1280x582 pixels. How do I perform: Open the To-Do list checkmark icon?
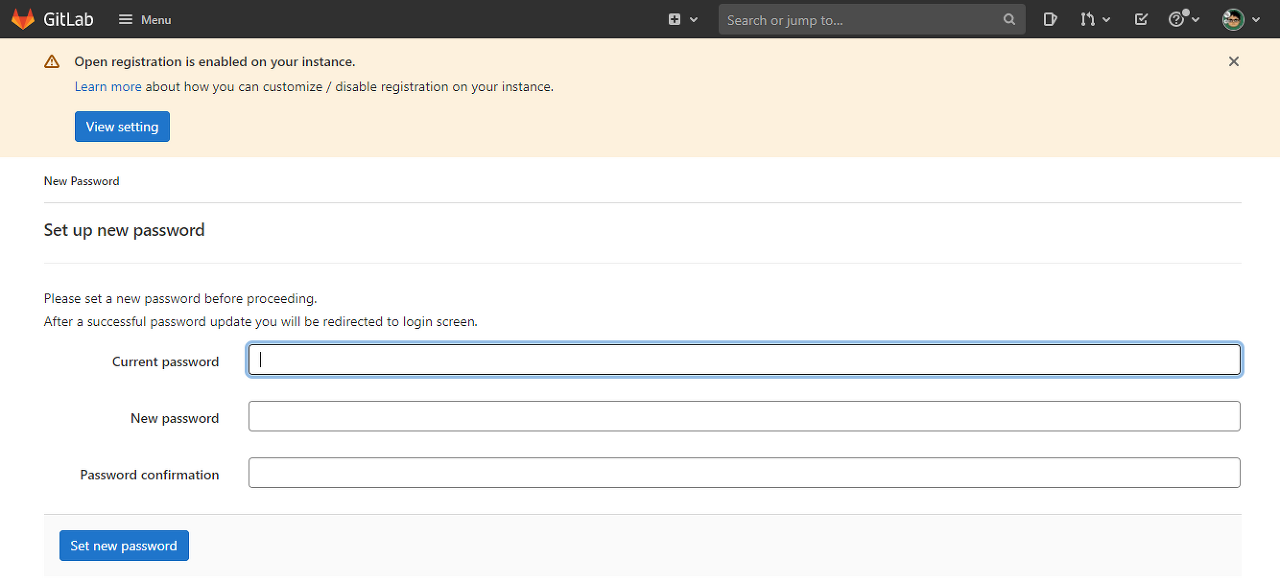[1141, 19]
